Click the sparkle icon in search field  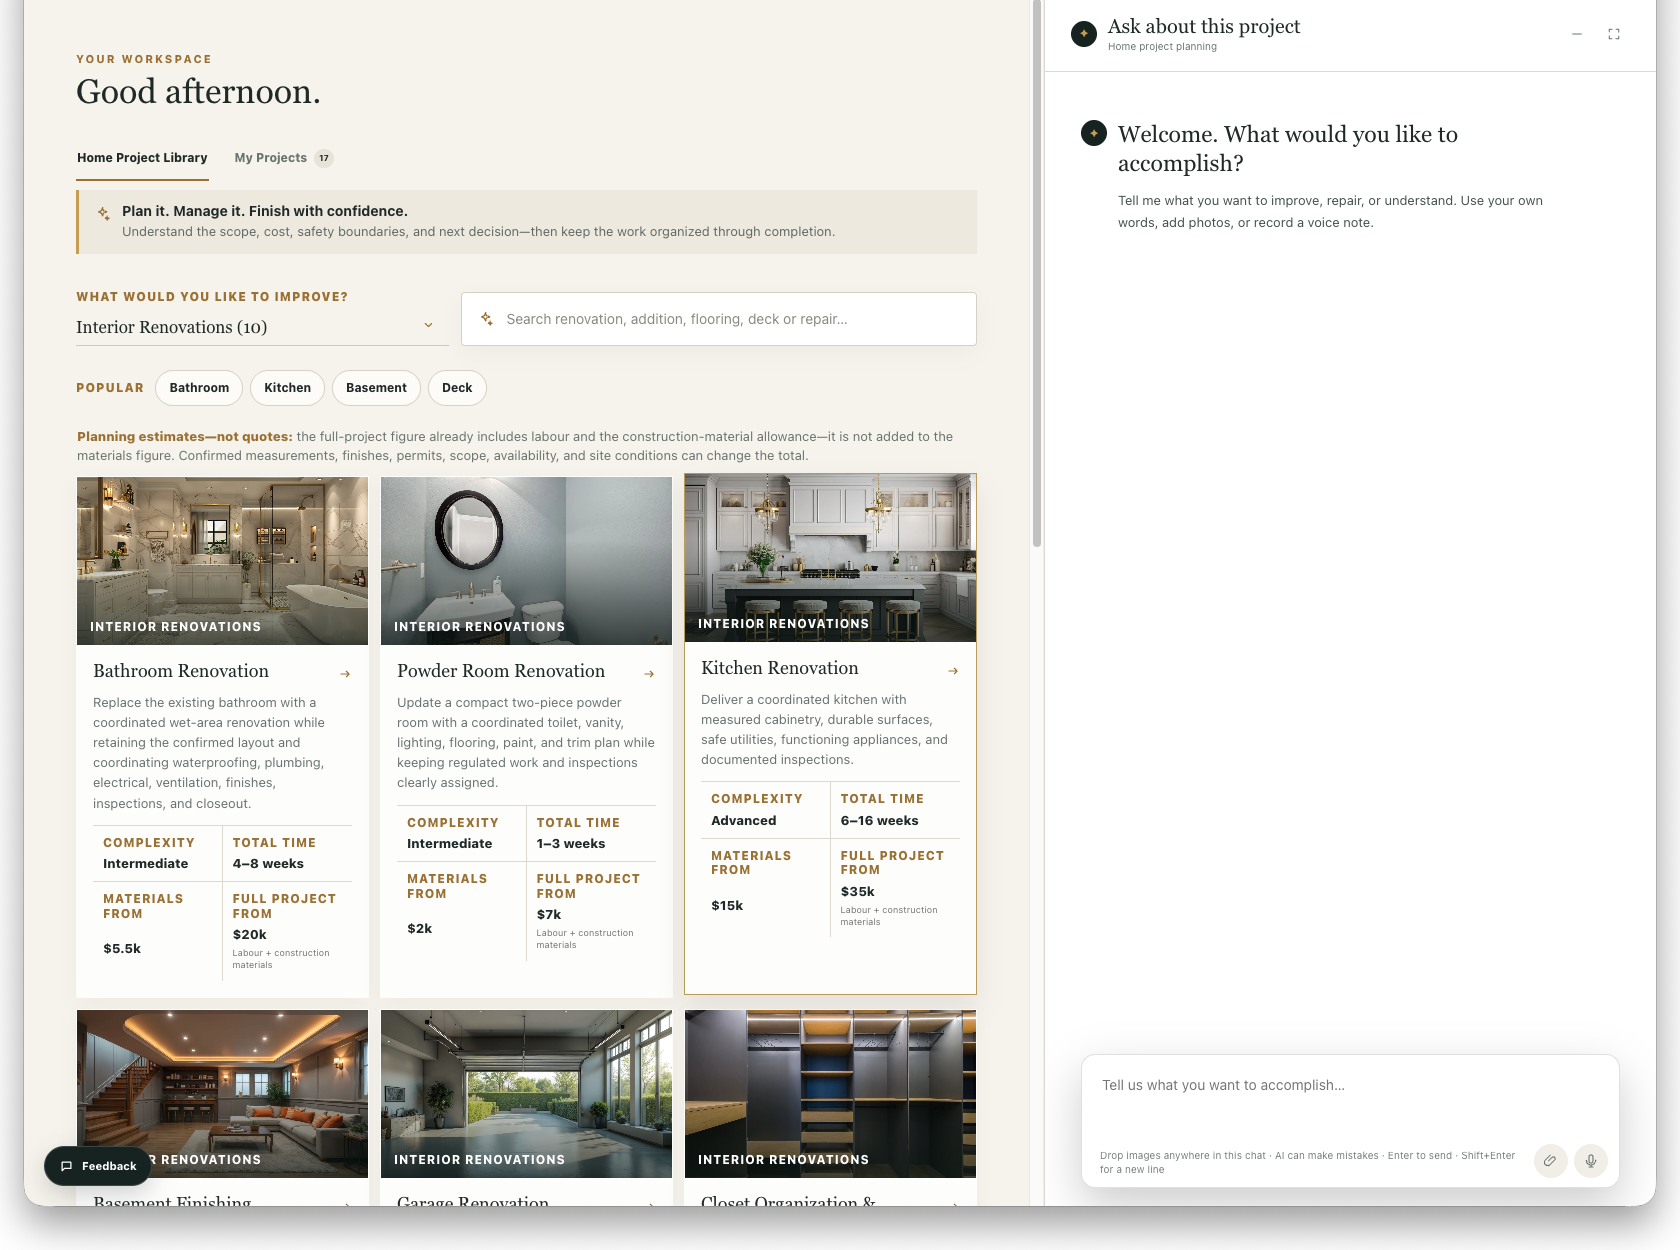(x=487, y=319)
